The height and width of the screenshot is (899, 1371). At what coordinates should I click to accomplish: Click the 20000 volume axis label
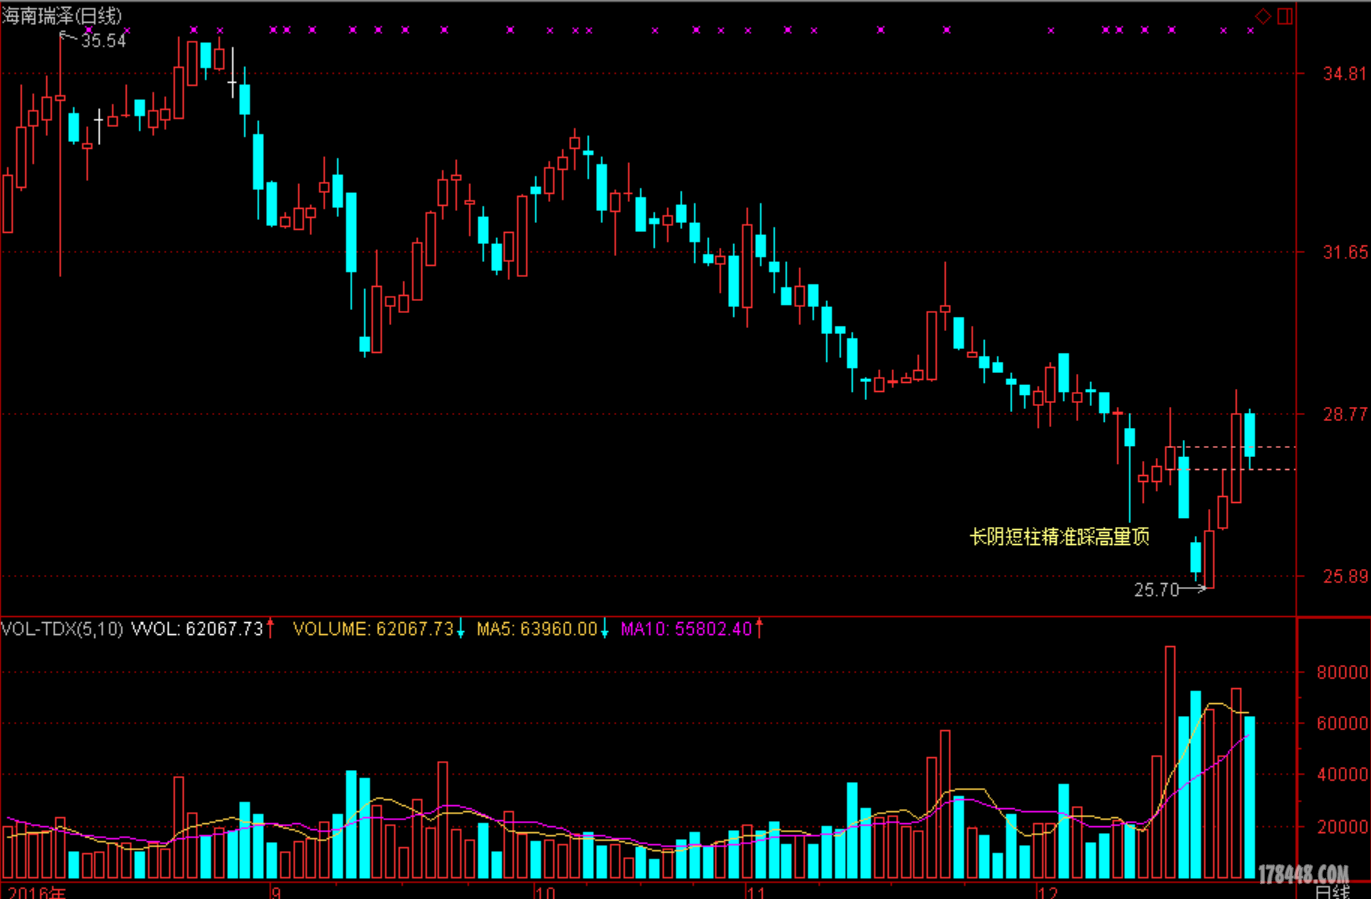coord(1343,826)
